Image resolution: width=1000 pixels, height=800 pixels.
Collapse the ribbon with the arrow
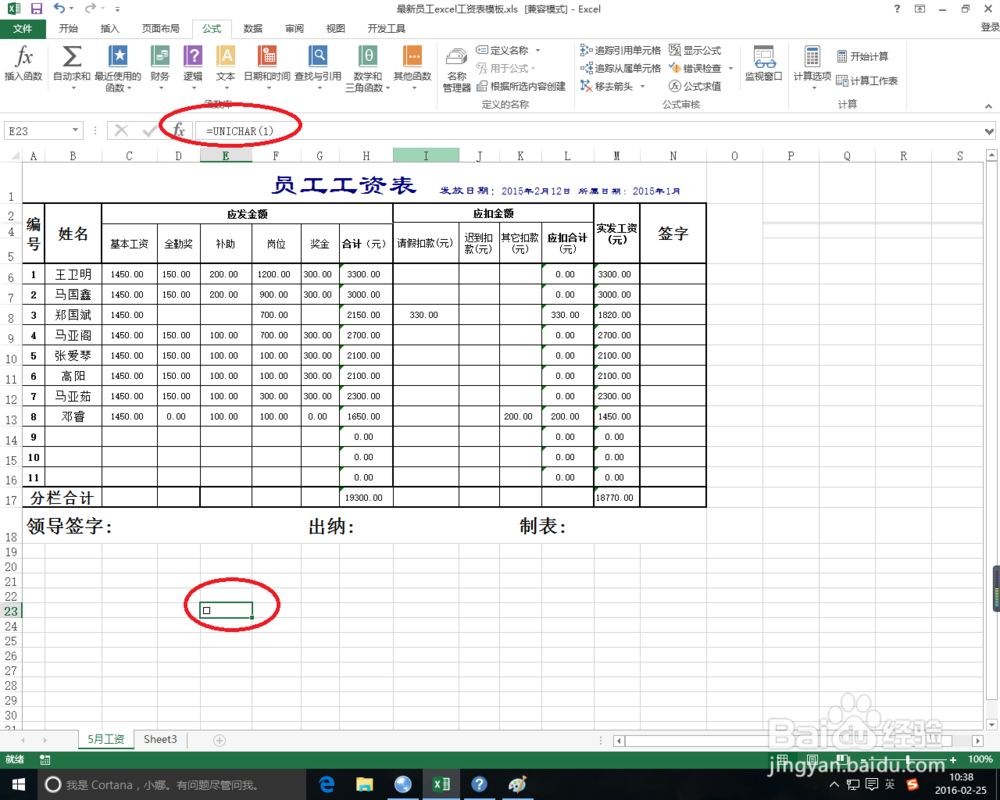[x=989, y=106]
